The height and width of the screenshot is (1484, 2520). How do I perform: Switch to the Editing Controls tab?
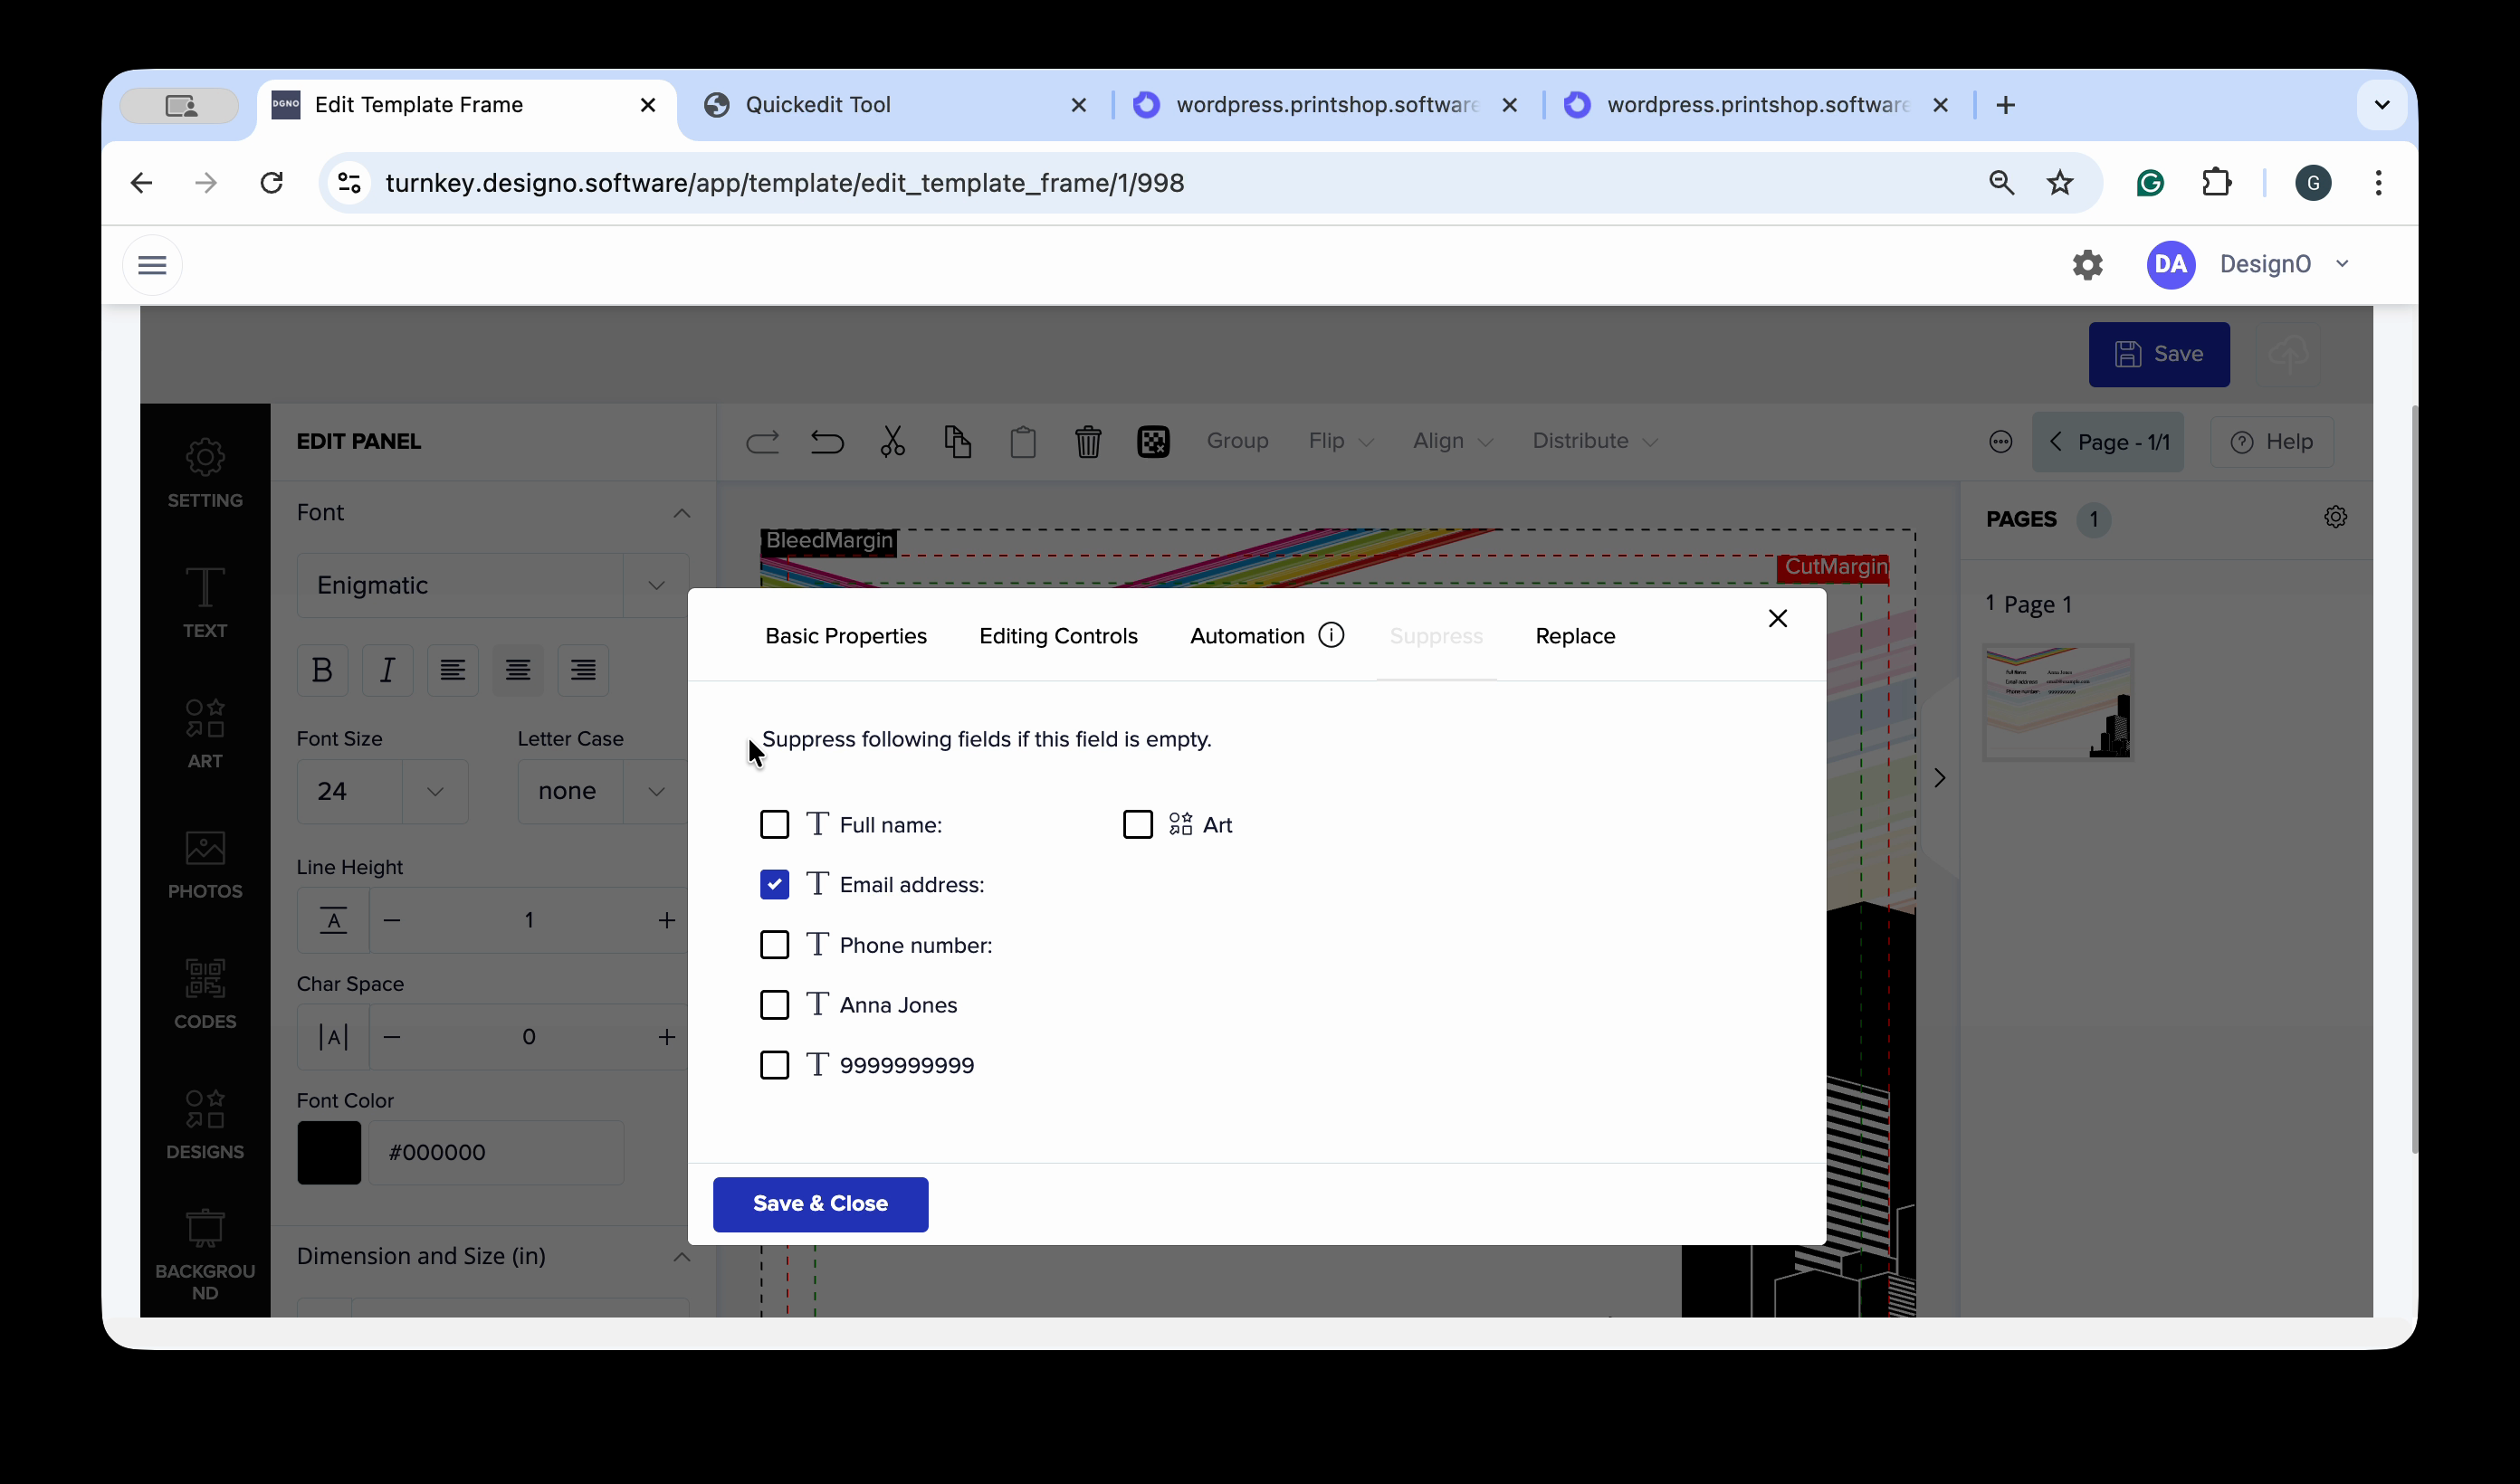click(x=1058, y=636)
